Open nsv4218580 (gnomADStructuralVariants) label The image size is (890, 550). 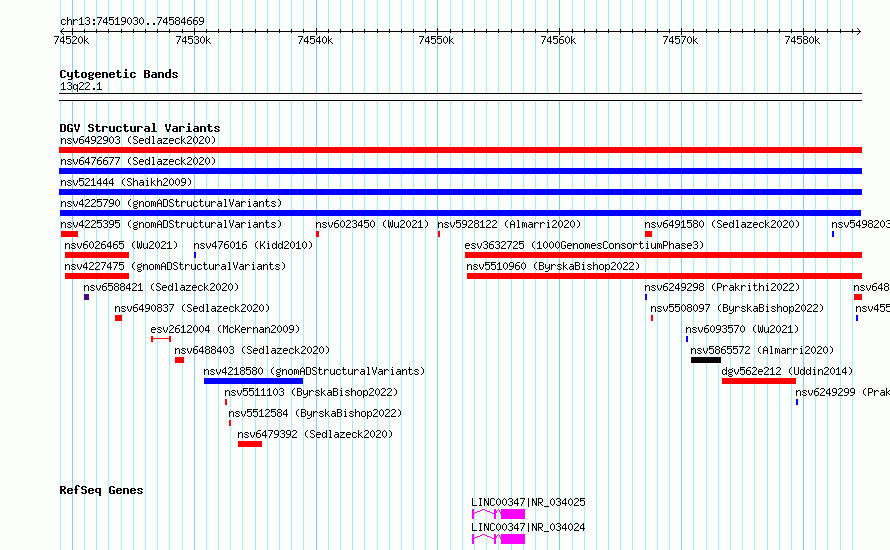tap(314, 371)
